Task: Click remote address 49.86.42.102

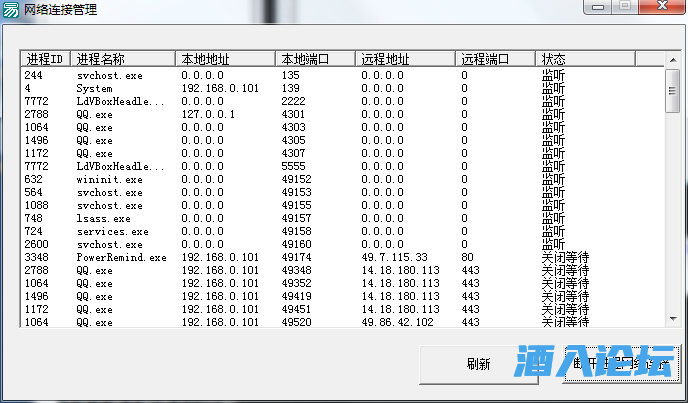Action: click(398, 322)
